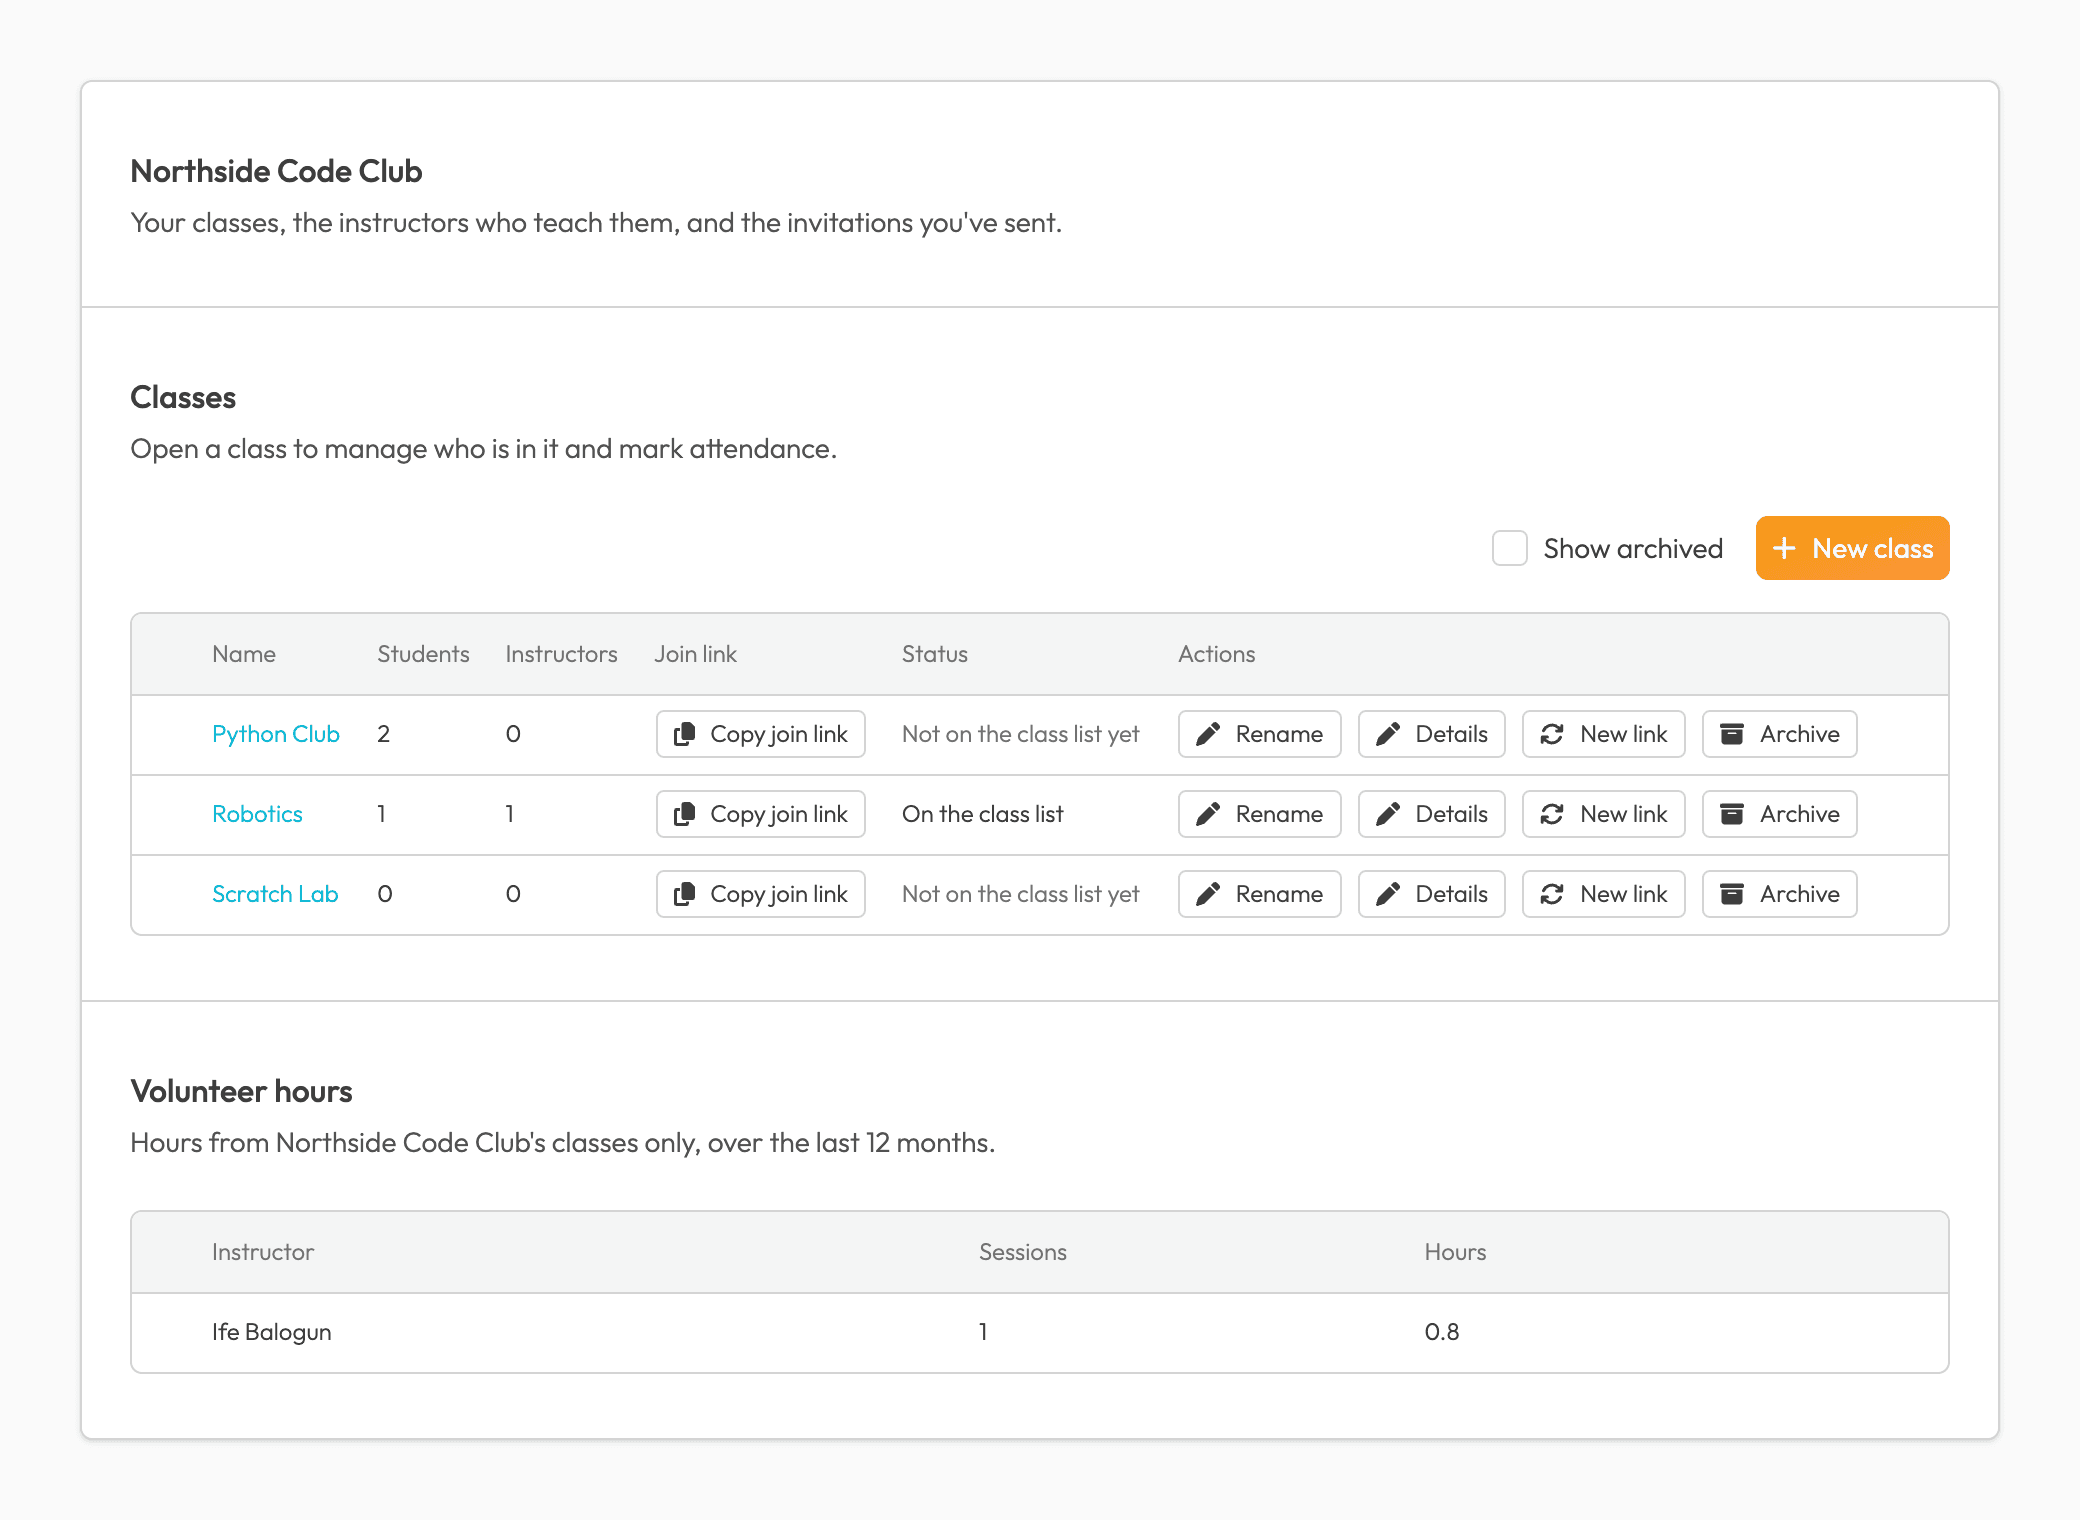This screenshot has height=1520, width=2080.
Task: Click the Classes section heading
Action: [183, 397]
